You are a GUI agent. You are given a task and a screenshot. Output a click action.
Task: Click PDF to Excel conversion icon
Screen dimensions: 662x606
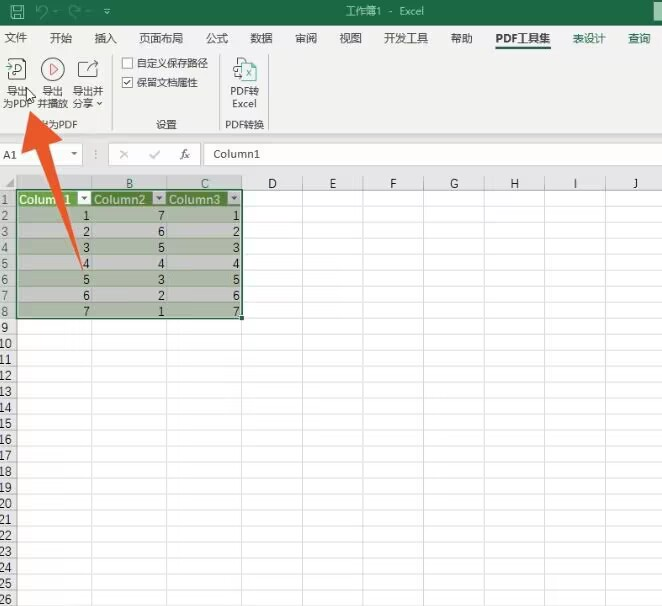tap(244, 70)
